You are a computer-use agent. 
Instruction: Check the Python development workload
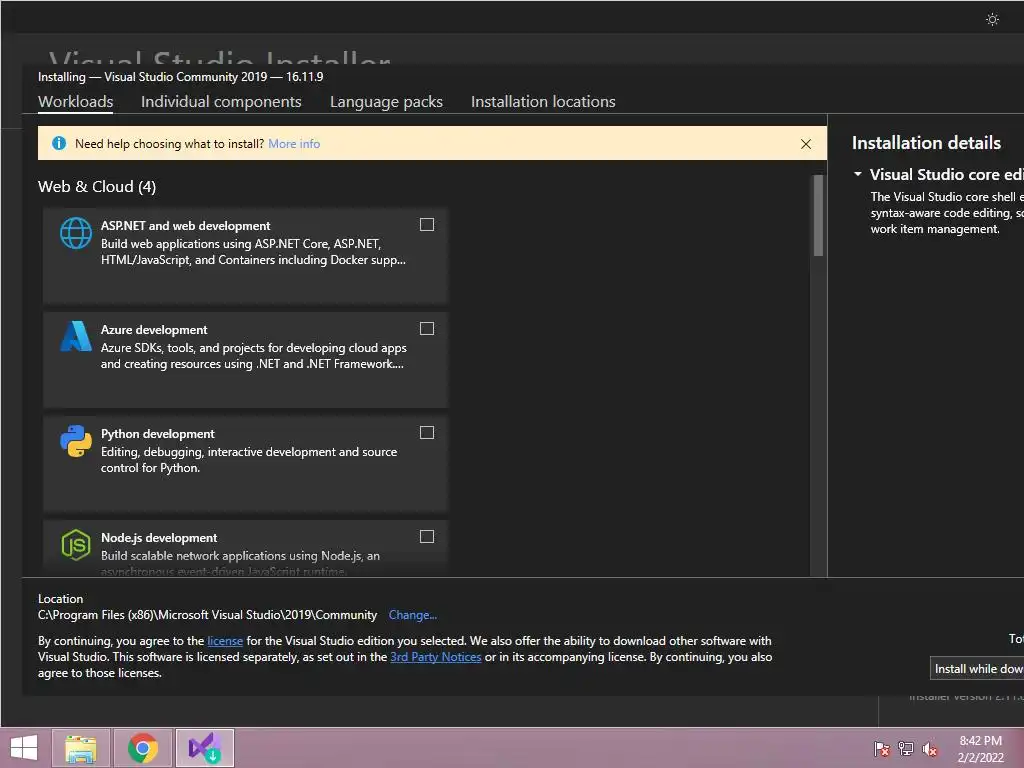[x=426, y=432]
